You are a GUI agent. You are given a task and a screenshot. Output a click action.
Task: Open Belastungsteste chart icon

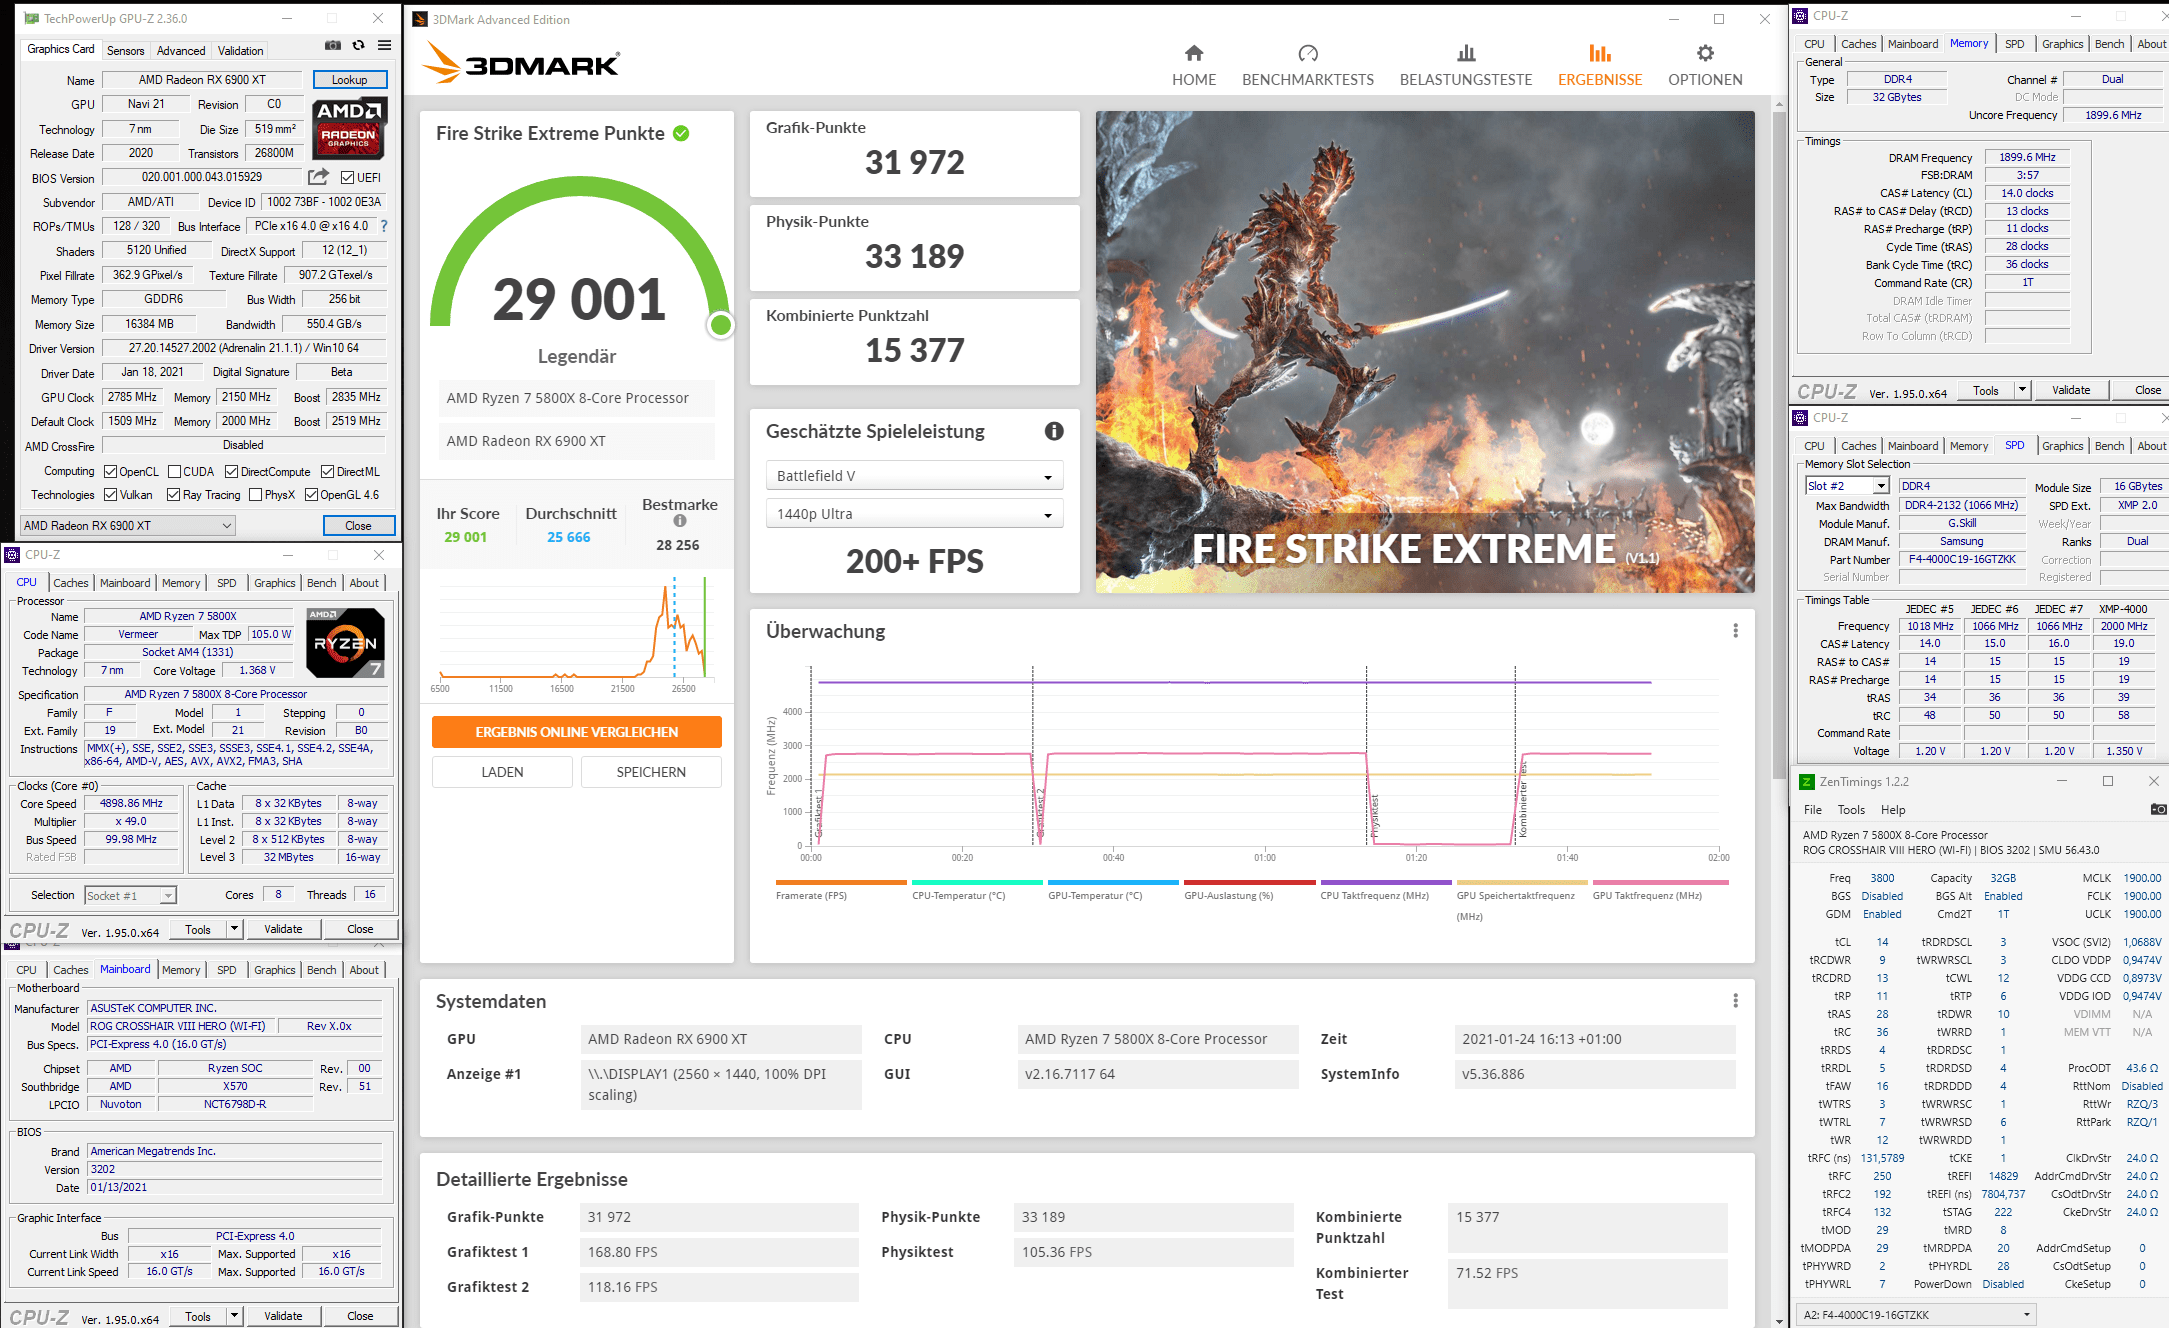coord(1466,53)
